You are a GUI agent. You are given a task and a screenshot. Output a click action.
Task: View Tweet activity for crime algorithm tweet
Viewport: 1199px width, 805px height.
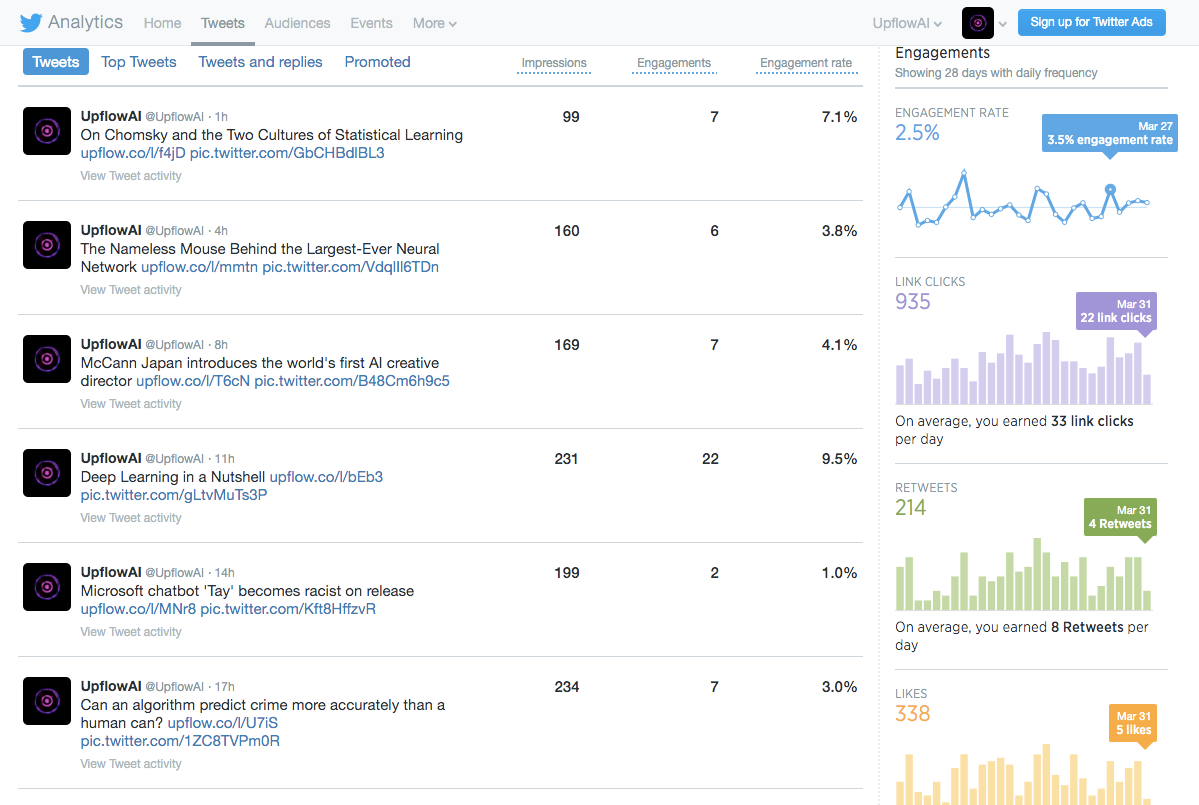[131, 764]
